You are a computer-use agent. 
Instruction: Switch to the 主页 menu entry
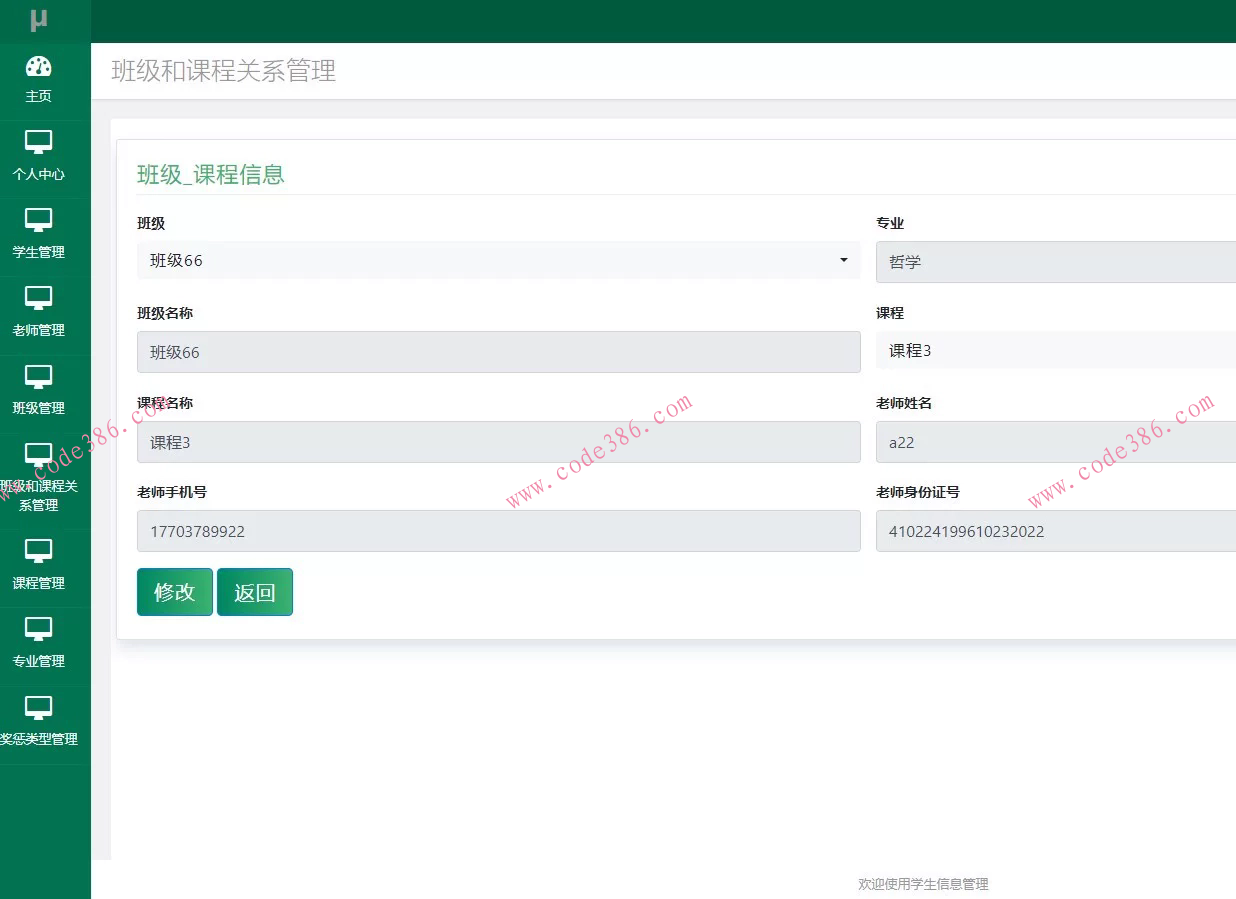[39, 96]
